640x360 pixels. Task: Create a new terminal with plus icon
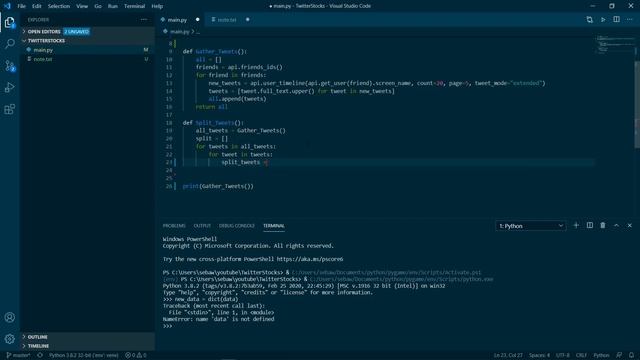pos(576,225)
